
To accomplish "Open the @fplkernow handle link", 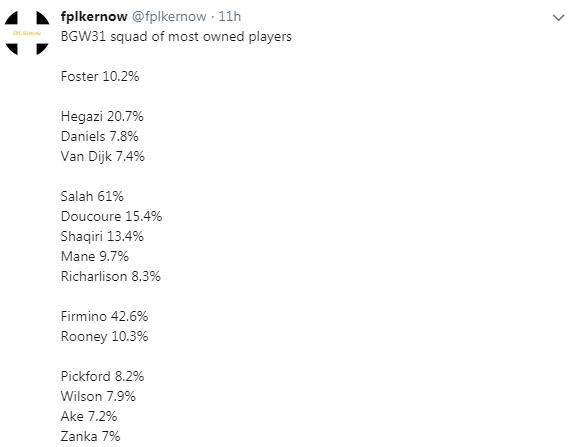I will 169,16.
